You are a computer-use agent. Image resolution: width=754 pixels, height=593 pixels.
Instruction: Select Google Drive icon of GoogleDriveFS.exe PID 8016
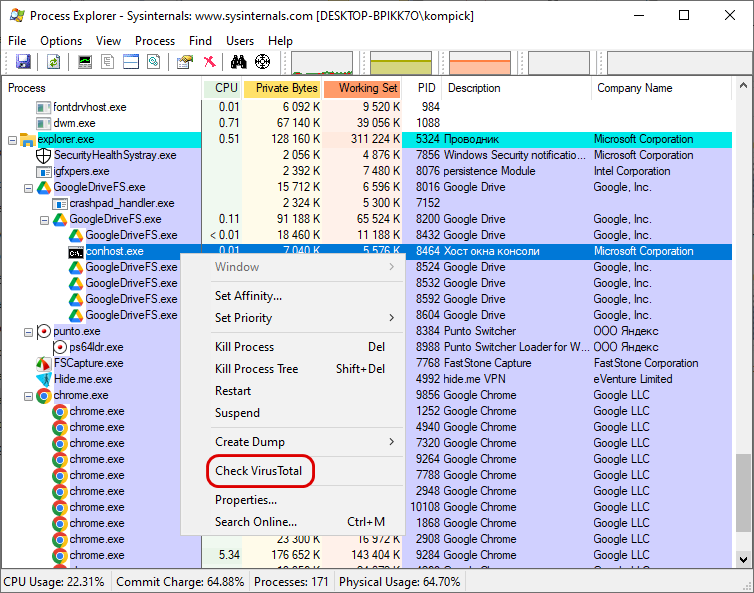[x=44, y=188]
